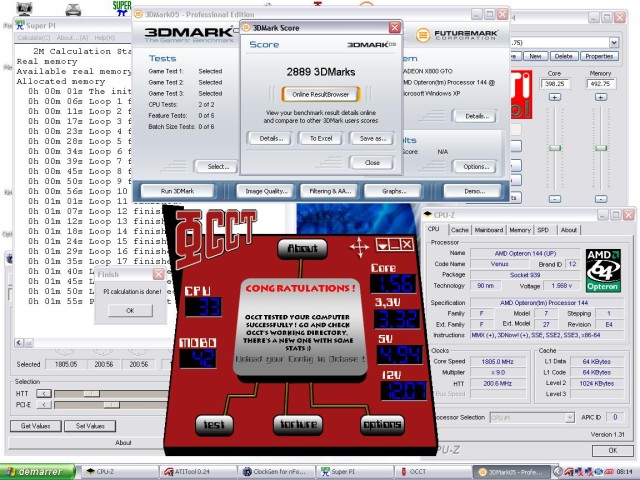Switch to the Memory tab in CPU-Z
The height and width of the screenshot is (480, 640).
coord(520,230)
